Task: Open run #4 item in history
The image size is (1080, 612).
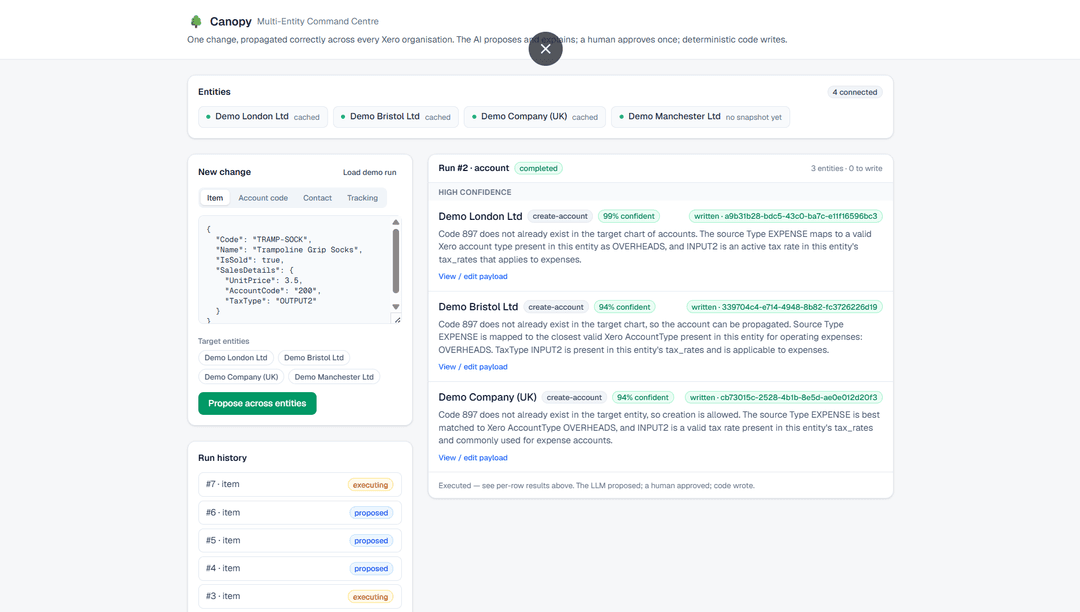Action: click(x=300, y=569)
